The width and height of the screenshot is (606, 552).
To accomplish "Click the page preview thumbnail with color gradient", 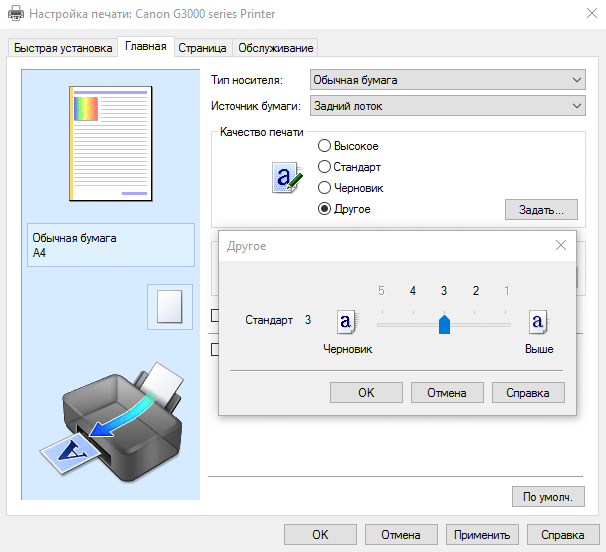I will (111, 143).
